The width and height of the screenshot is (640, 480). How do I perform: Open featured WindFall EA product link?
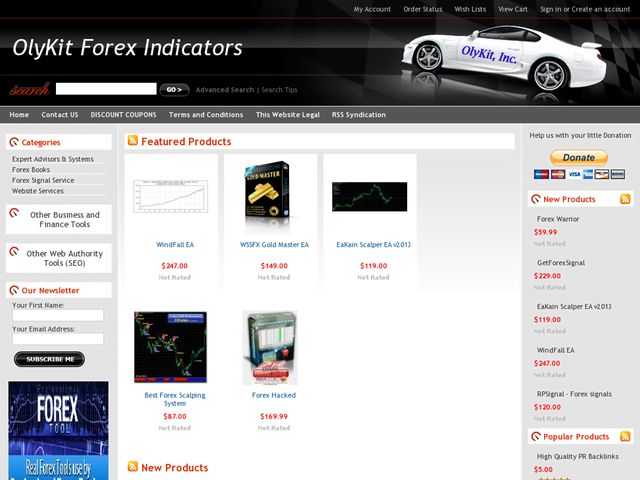tap(175, 244)
